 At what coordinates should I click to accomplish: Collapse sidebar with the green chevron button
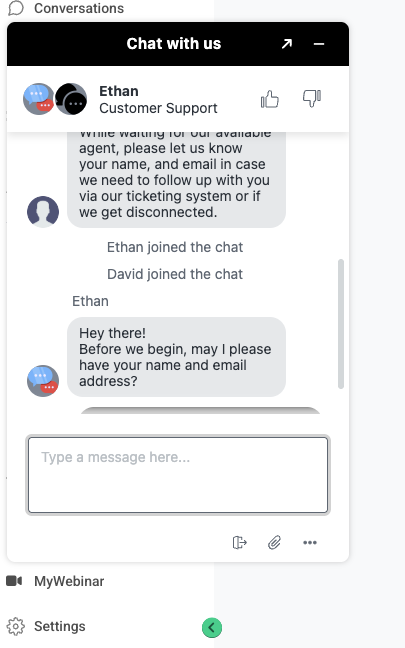click(x=212, y=628)
